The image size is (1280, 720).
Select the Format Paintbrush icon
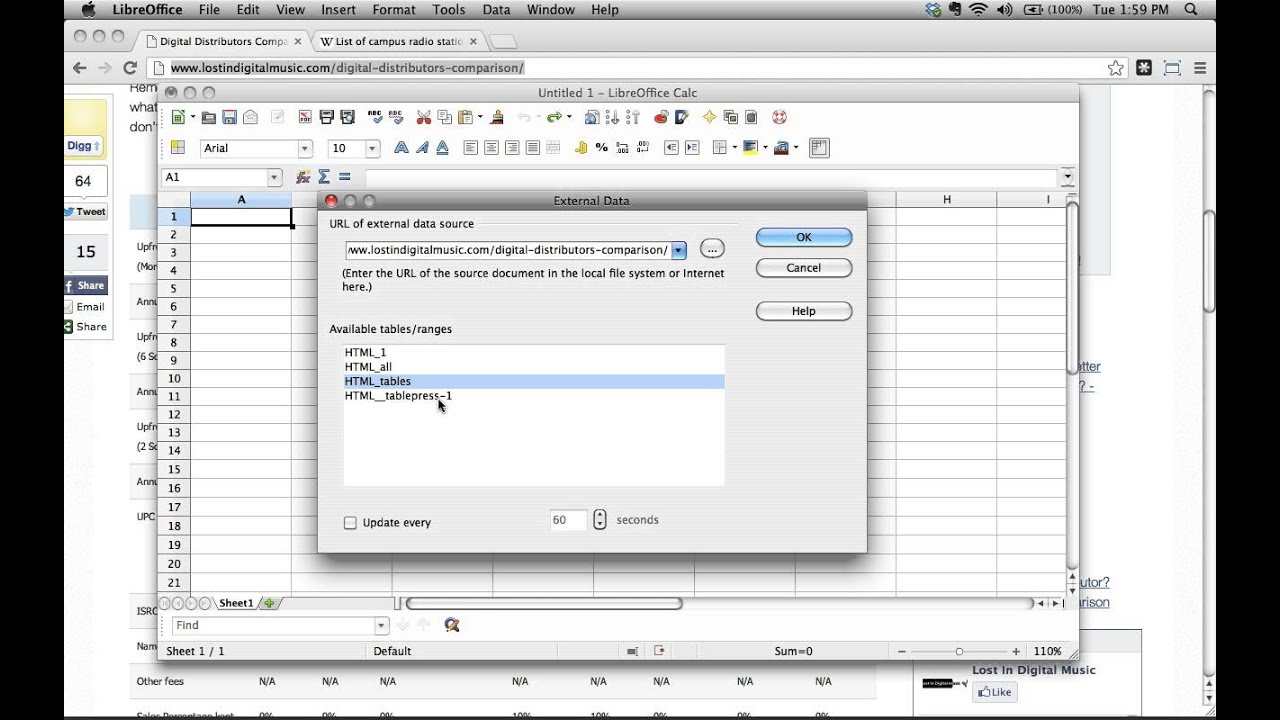coord(496,117)
